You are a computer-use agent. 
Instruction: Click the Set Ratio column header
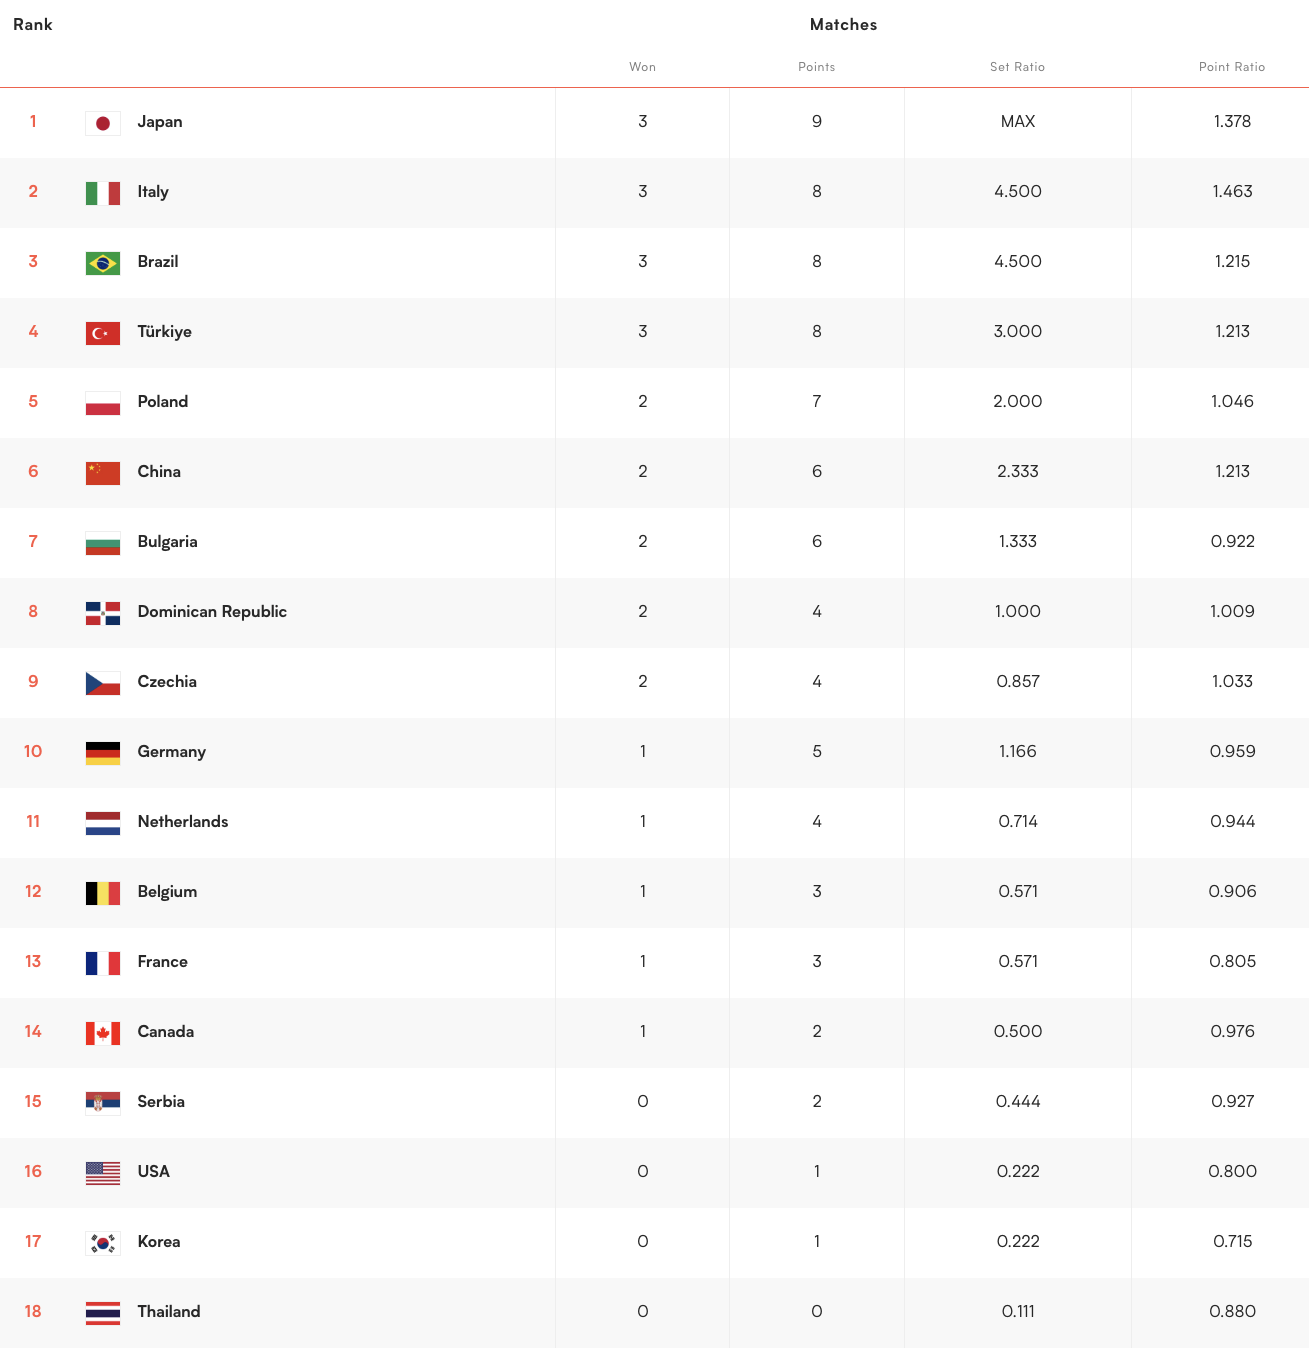click(x=1018, y=67)
